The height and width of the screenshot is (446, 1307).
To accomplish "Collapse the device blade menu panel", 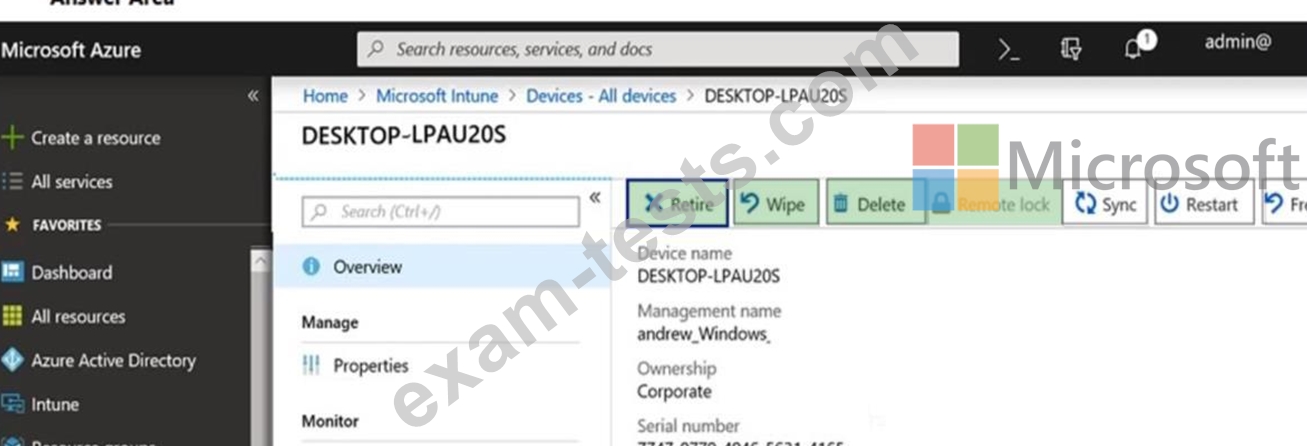I will (594, 197).
